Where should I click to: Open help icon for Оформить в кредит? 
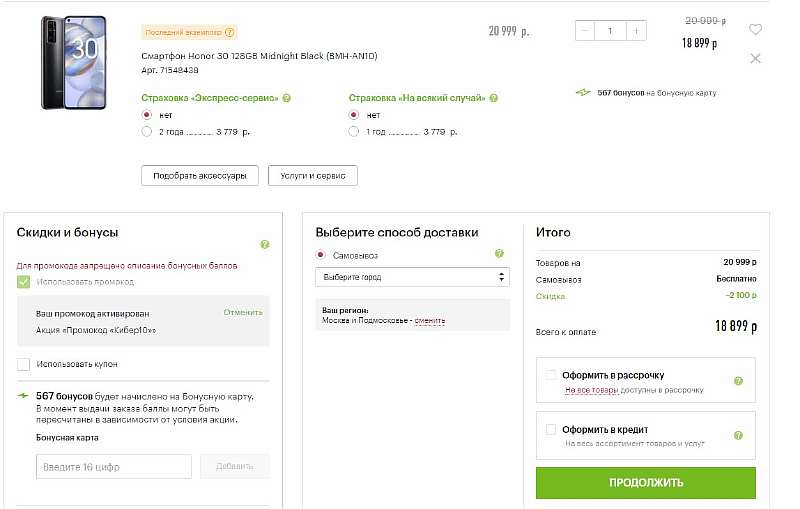(738, 435)
